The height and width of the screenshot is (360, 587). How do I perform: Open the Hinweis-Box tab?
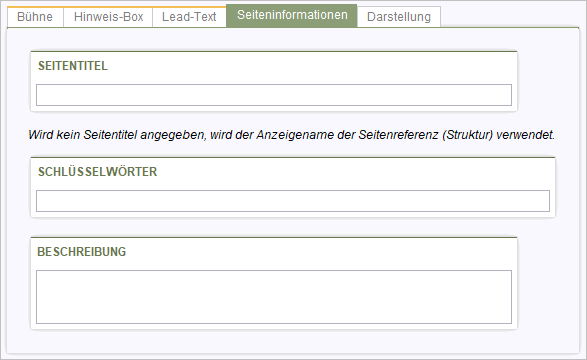(108, 17)
